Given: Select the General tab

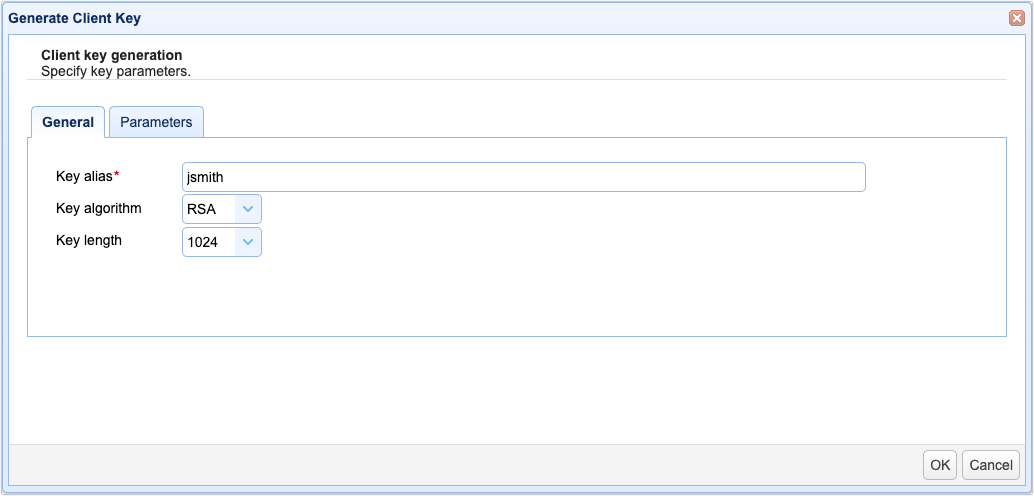Looking at the screenshot, I should pos(68,122).
